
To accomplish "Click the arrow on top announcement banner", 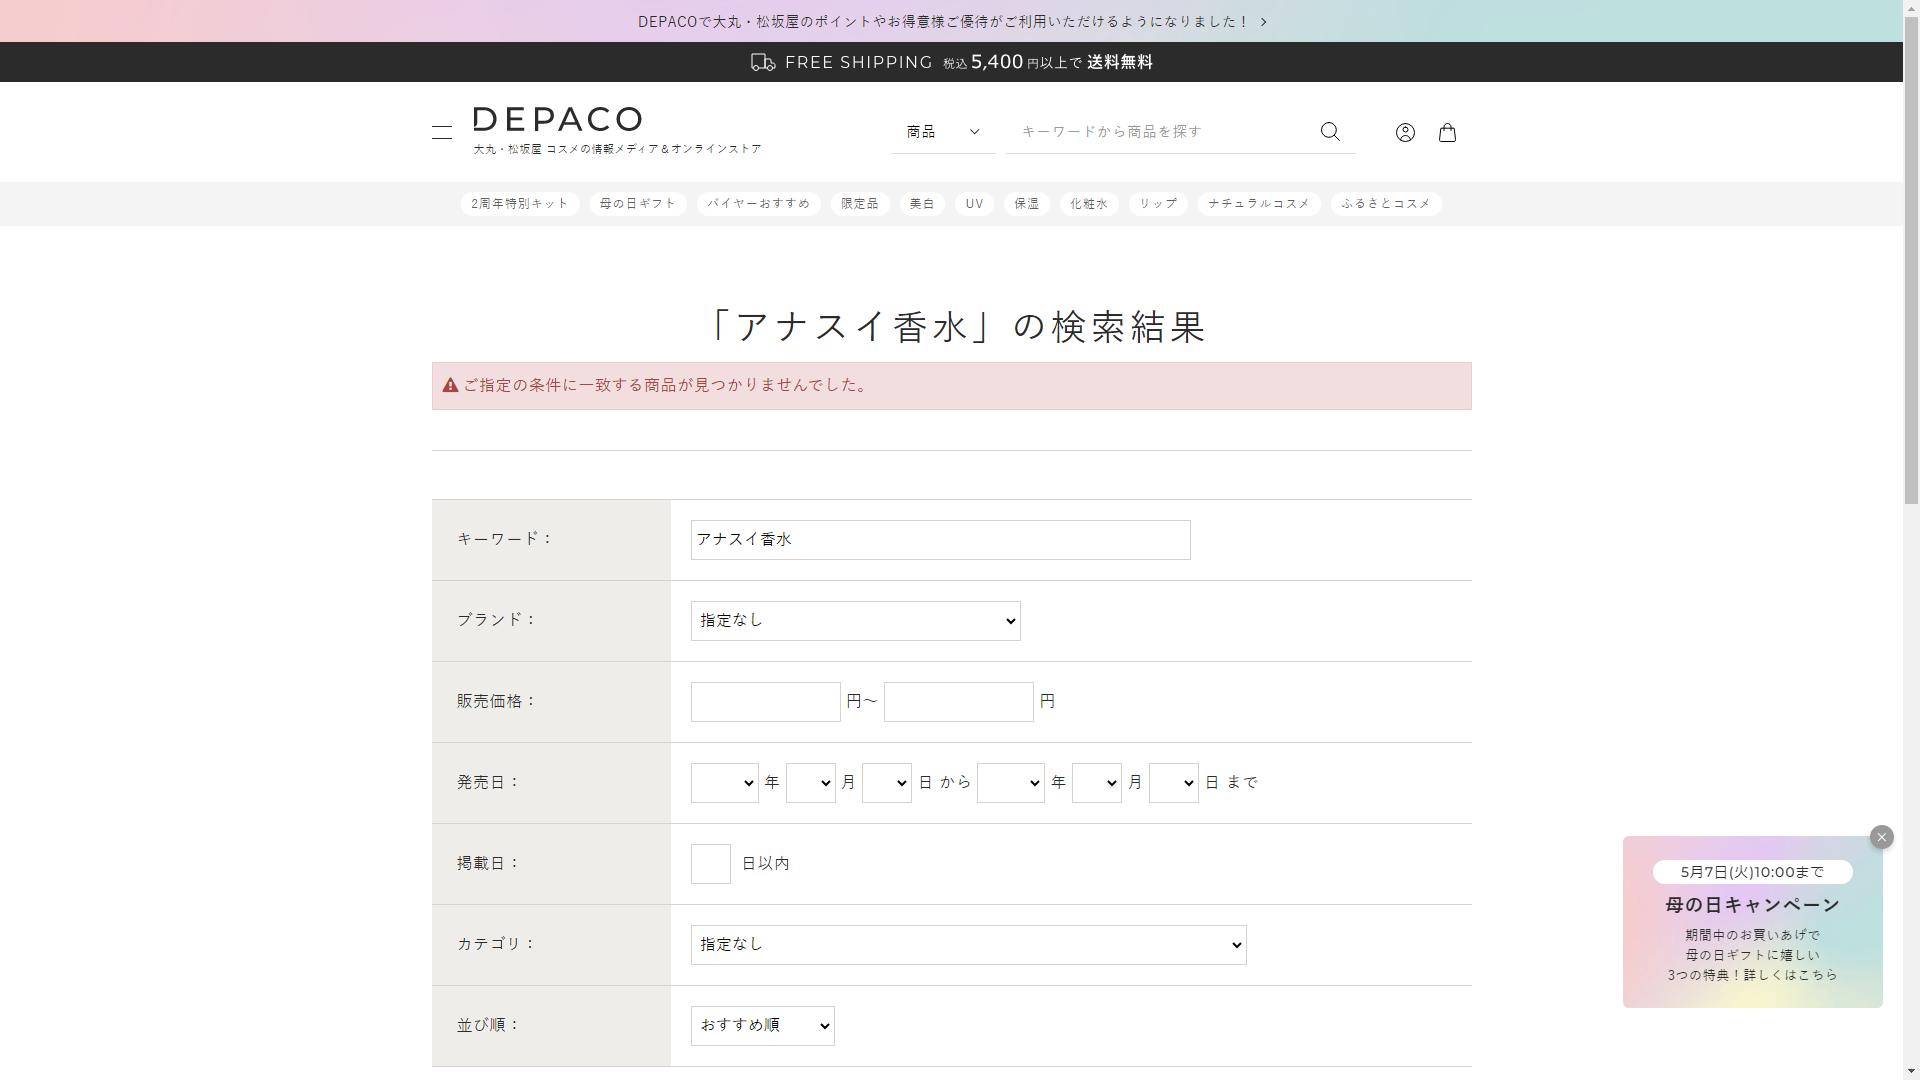I will pos(1264,22).
